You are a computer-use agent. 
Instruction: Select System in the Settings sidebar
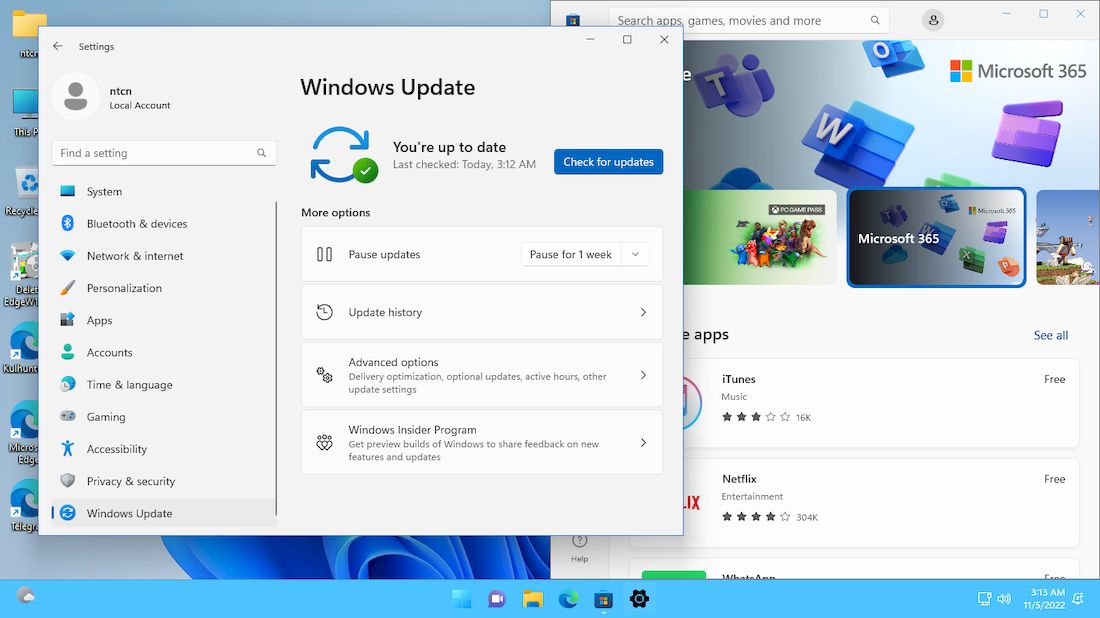click(164, 192)
